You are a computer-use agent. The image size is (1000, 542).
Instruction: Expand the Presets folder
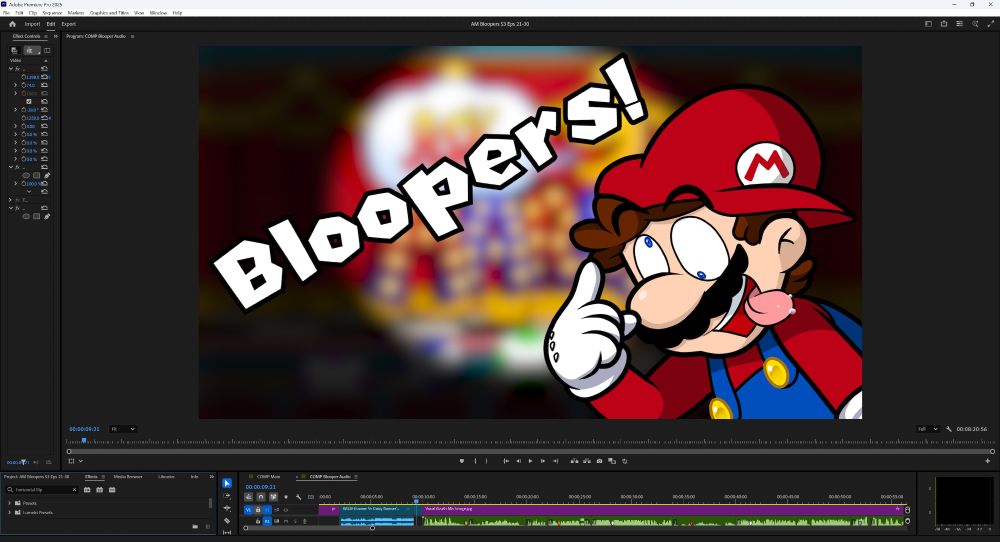[x=10, y=503]
